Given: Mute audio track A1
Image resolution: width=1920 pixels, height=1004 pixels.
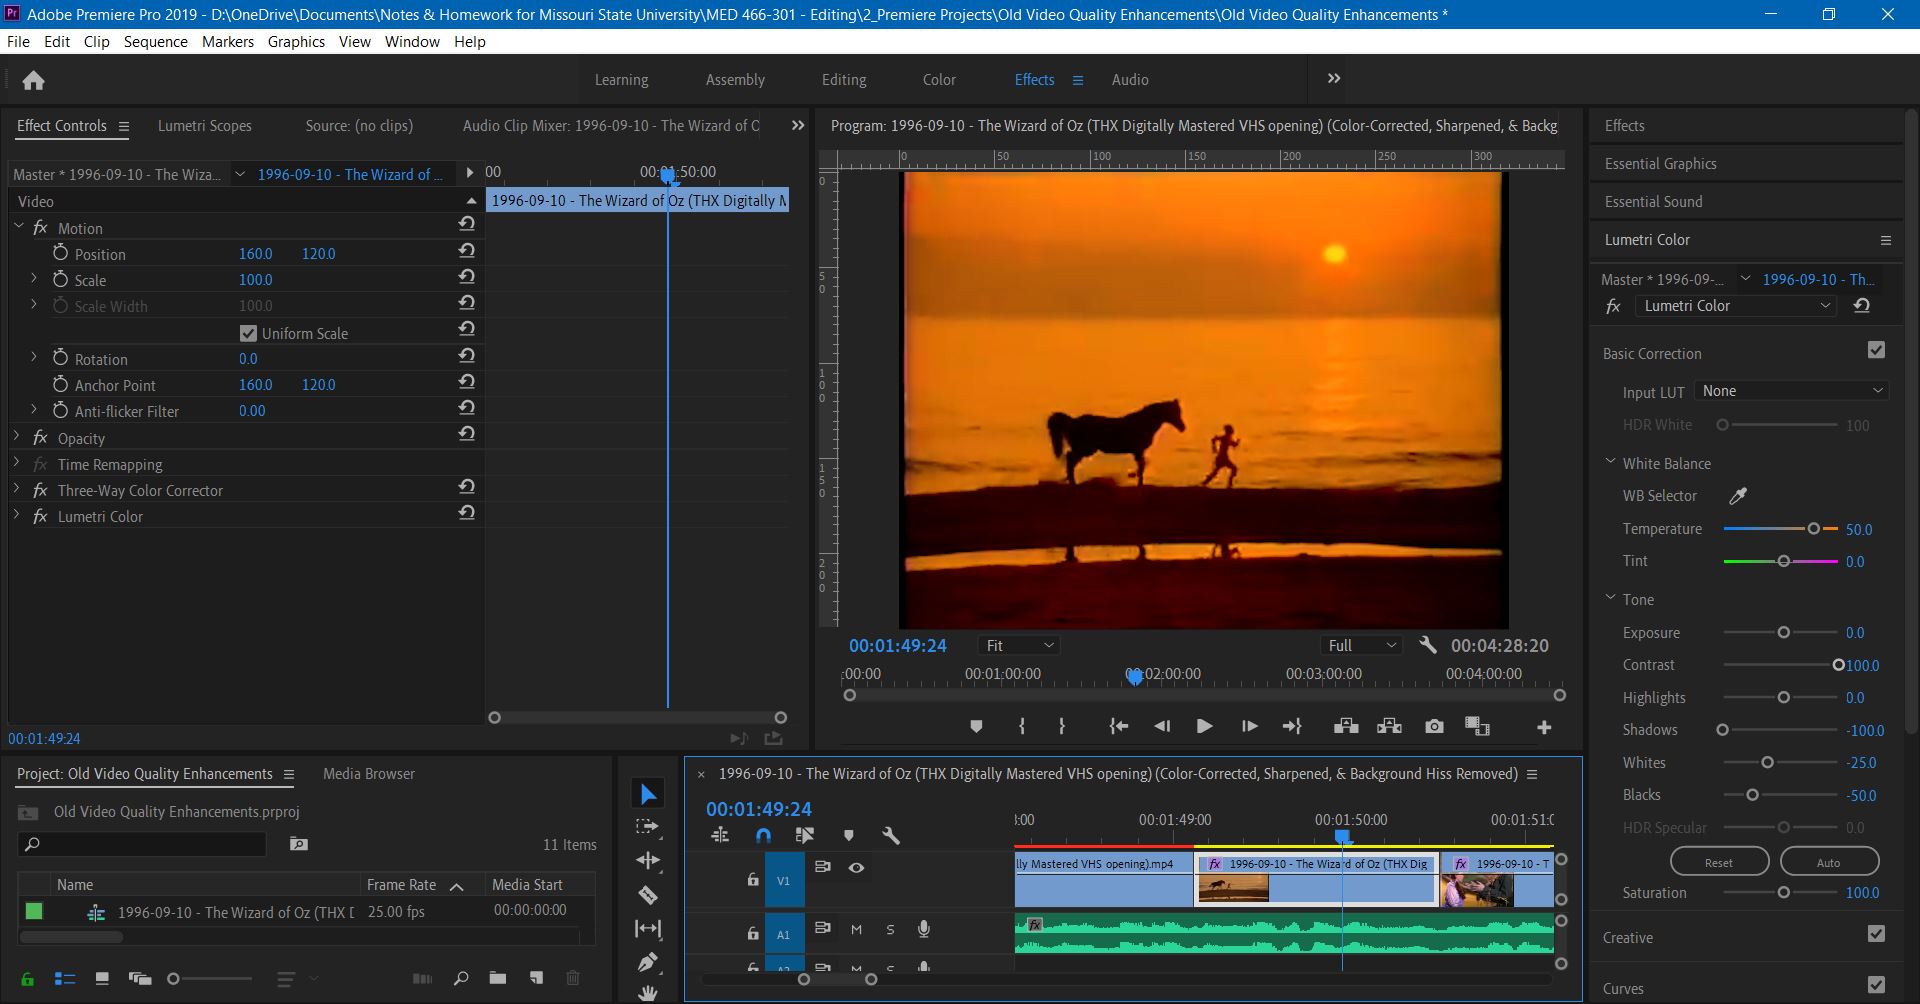Looking at the screenshot, I should pos(856,930).
